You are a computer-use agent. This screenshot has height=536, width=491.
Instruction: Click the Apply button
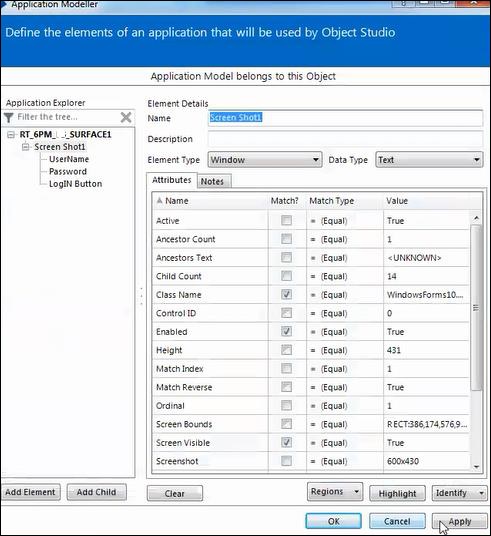(460, 521)
